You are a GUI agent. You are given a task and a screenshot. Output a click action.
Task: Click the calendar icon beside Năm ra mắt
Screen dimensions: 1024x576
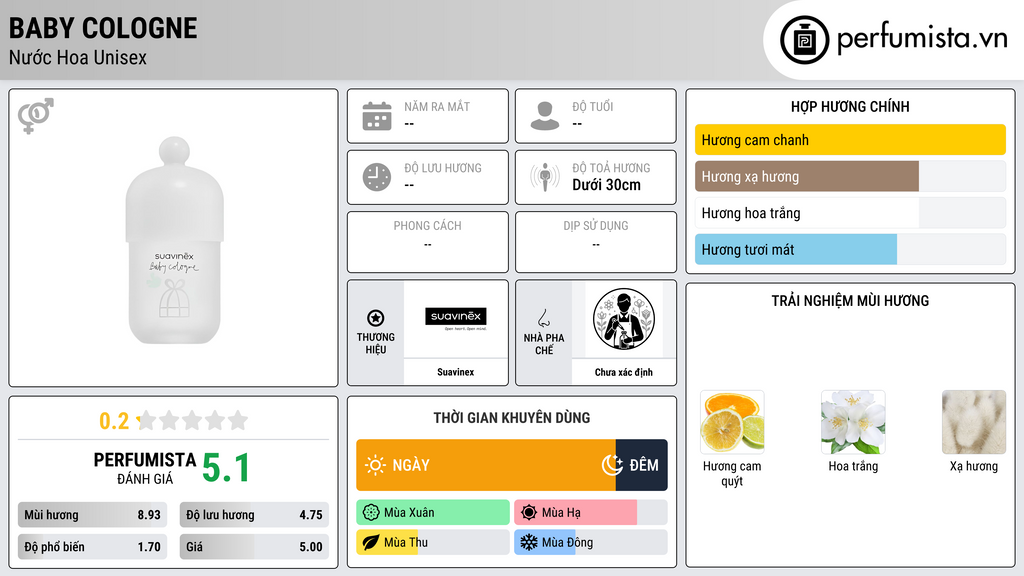click(x=377, y=116)
